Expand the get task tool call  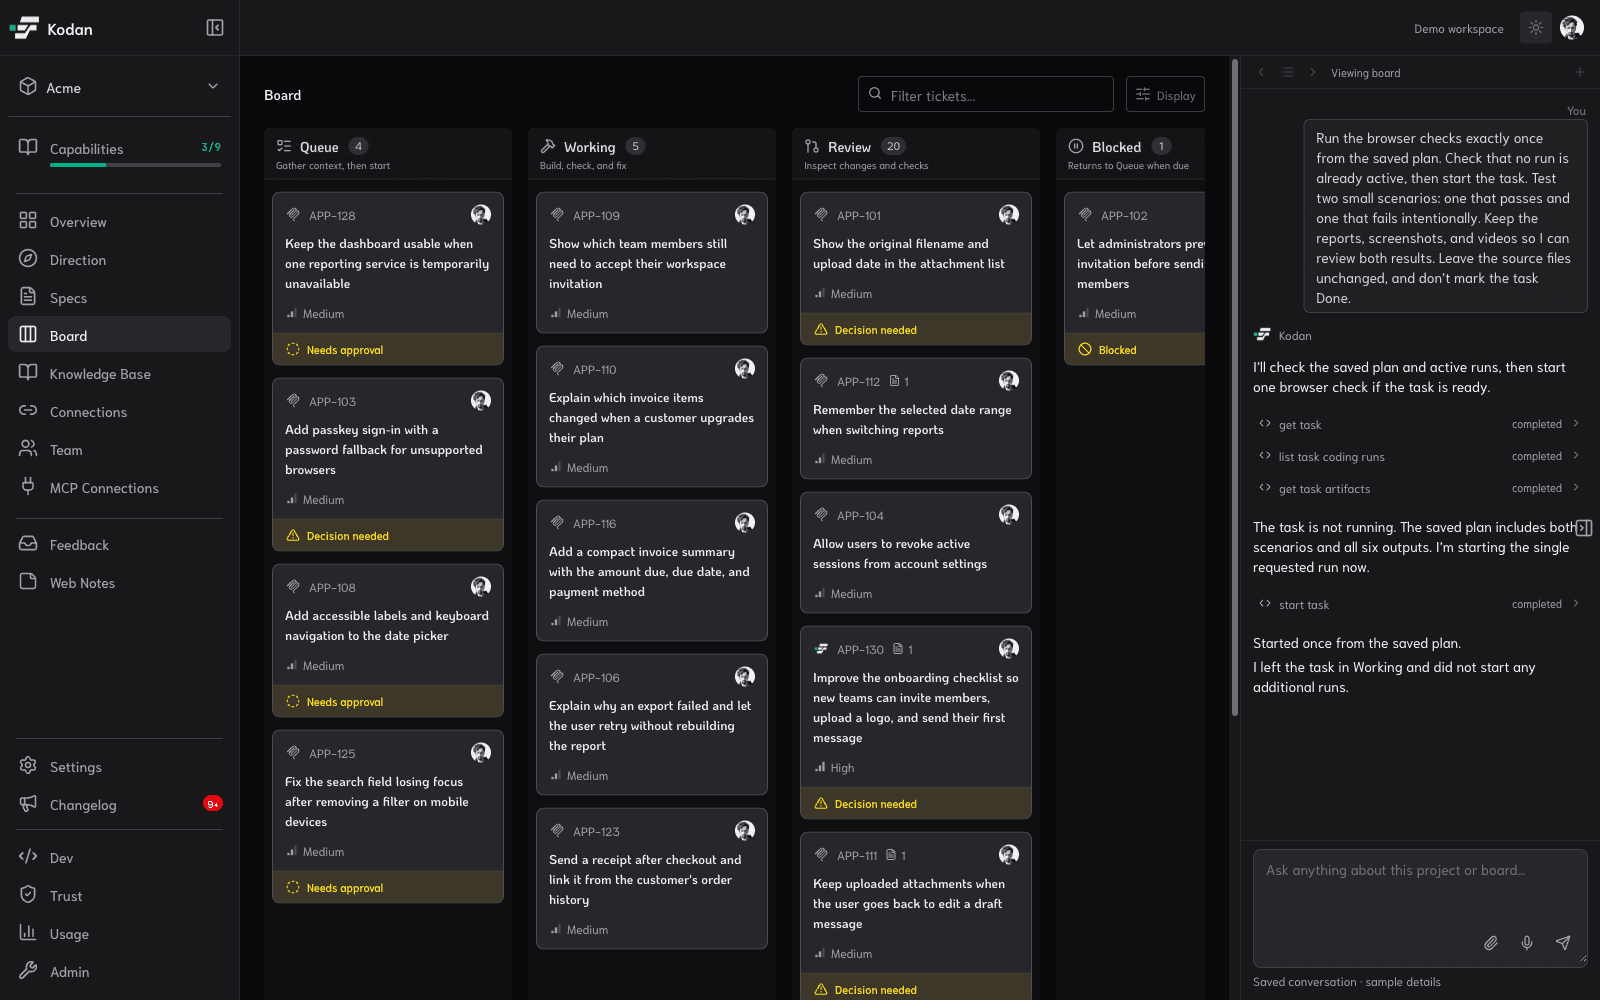[1418, 424]
